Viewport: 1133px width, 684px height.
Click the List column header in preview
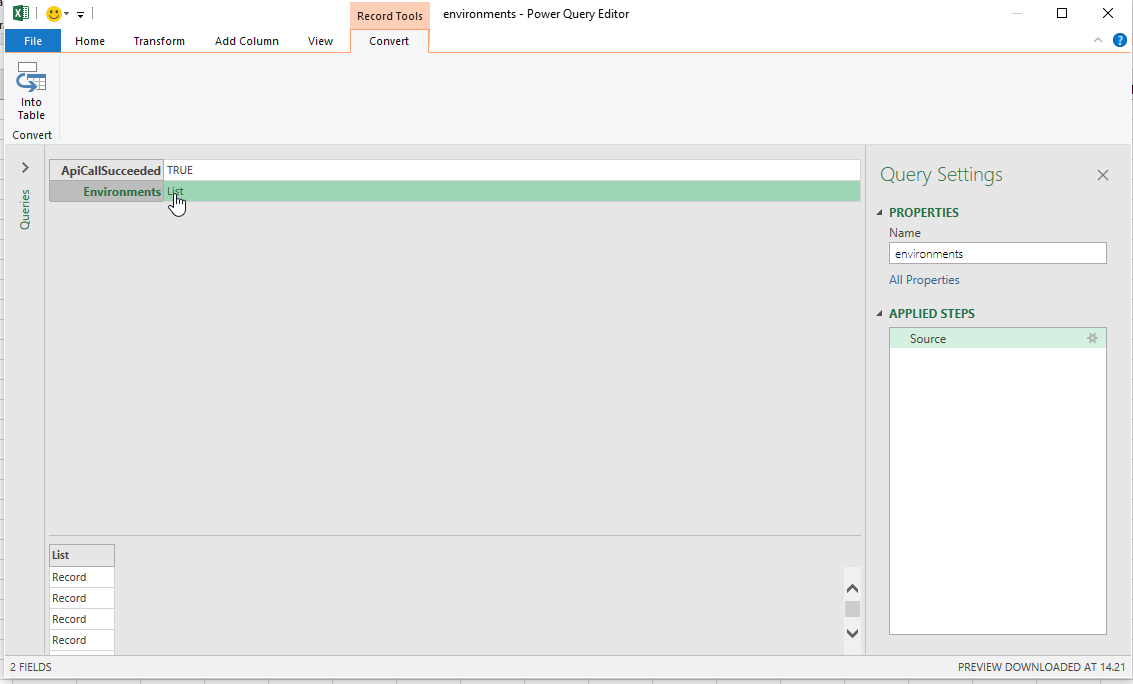tap(82, 555)
